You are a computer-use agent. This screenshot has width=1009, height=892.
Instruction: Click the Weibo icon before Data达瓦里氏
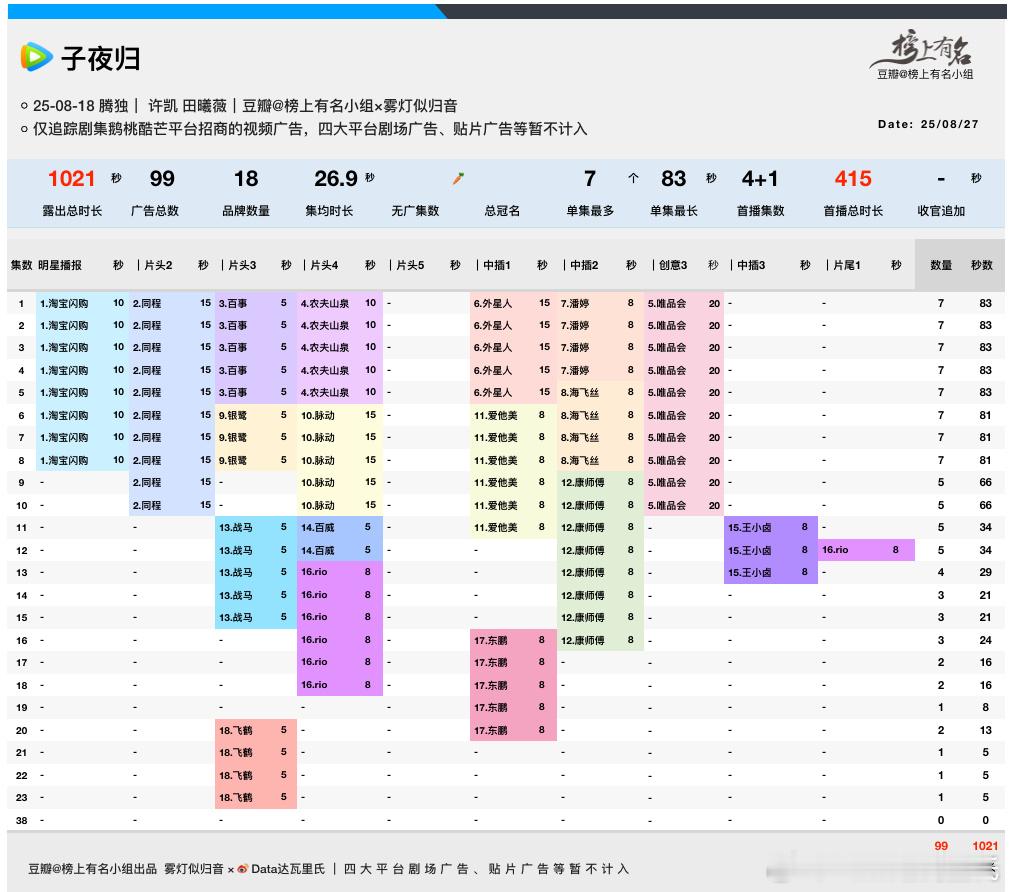(x=243, y=869)
